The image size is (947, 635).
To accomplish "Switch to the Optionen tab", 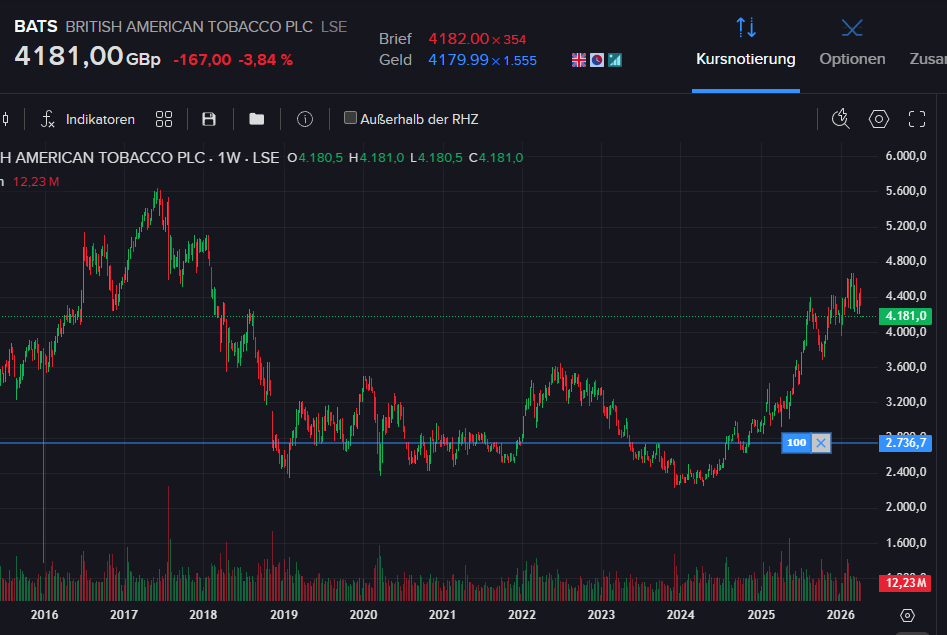I will 852,59.
